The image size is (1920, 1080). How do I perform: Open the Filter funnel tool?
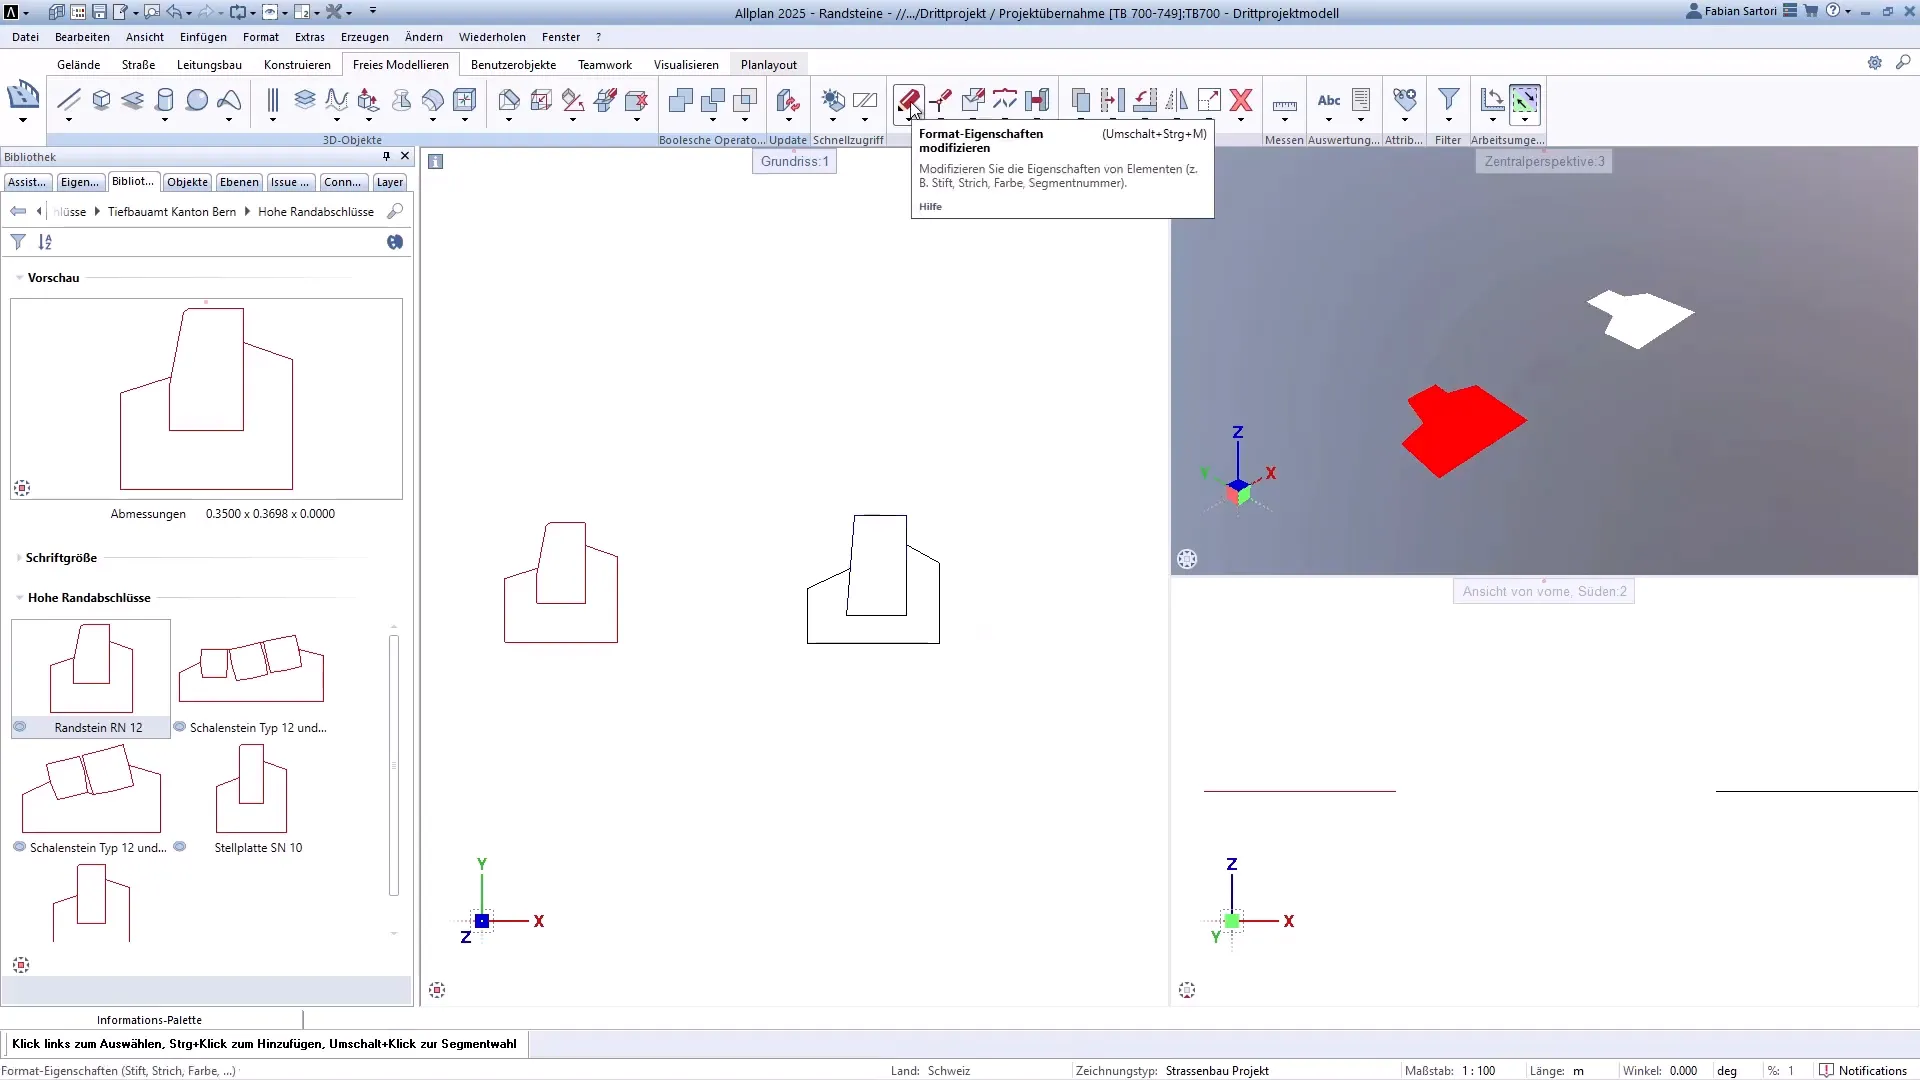point(1448,100)
